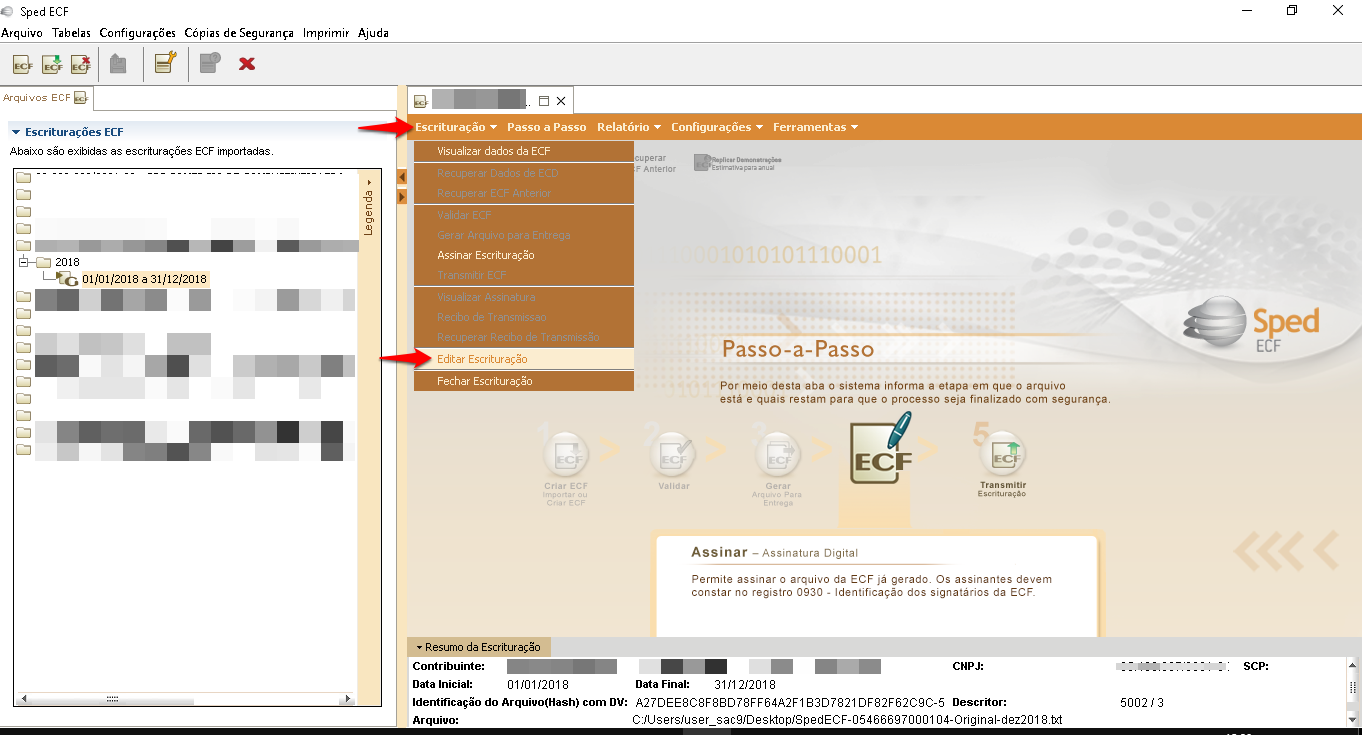1362x735 pixels.
Task: Select escrituração 01/01/2018 a 31/12/2018
Action: [144, 279]
